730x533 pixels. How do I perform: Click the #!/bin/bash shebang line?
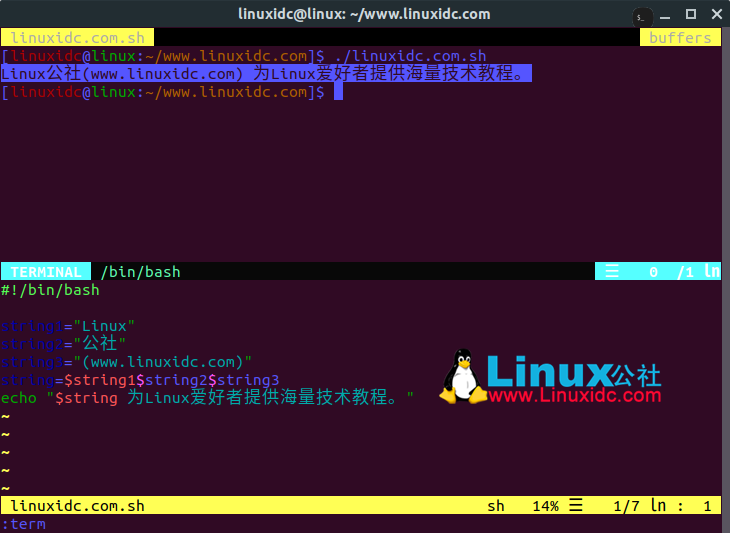pos(50,290)
